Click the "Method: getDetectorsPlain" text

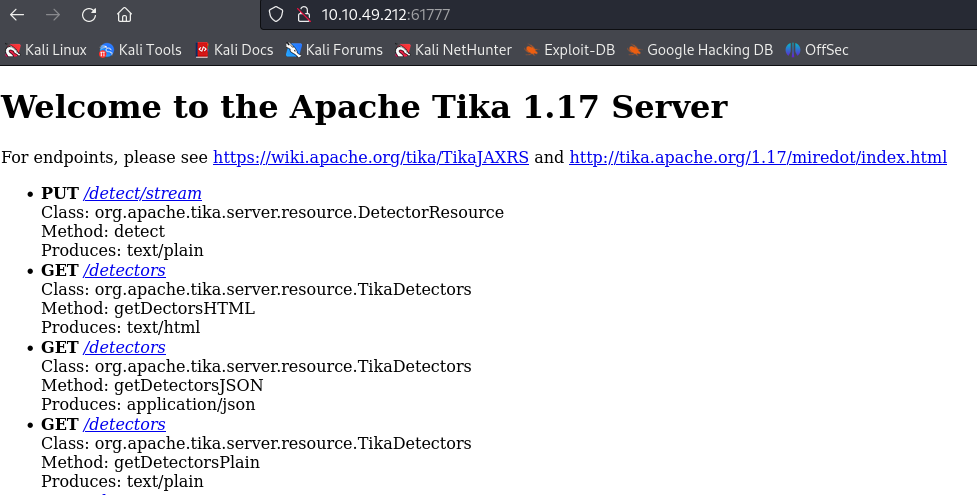(150, 462)
